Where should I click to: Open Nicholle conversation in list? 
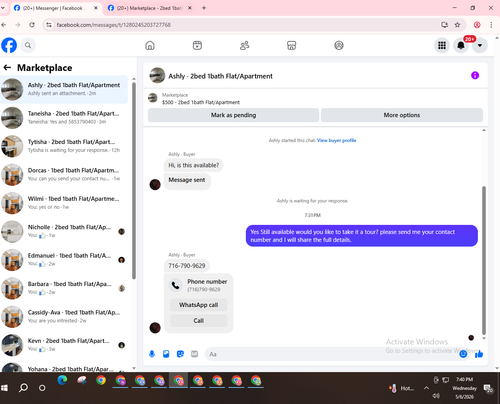pyautogui.click(x=64, y=231)
